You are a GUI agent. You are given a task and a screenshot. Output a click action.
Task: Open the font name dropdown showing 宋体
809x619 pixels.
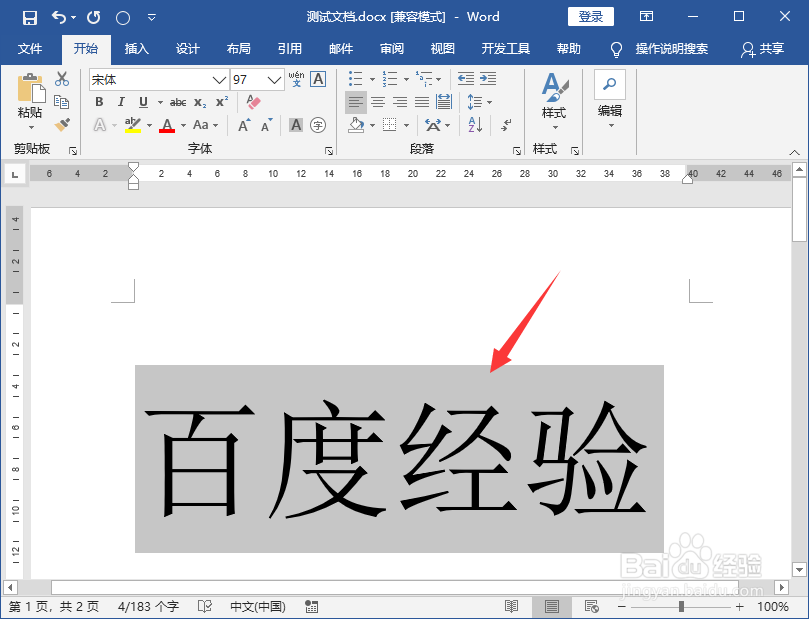point(219,80)
